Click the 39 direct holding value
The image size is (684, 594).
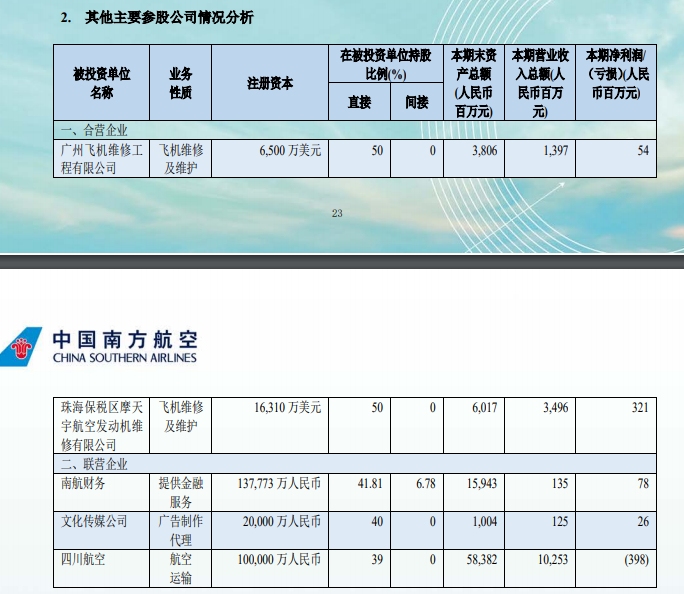[377, 559]
